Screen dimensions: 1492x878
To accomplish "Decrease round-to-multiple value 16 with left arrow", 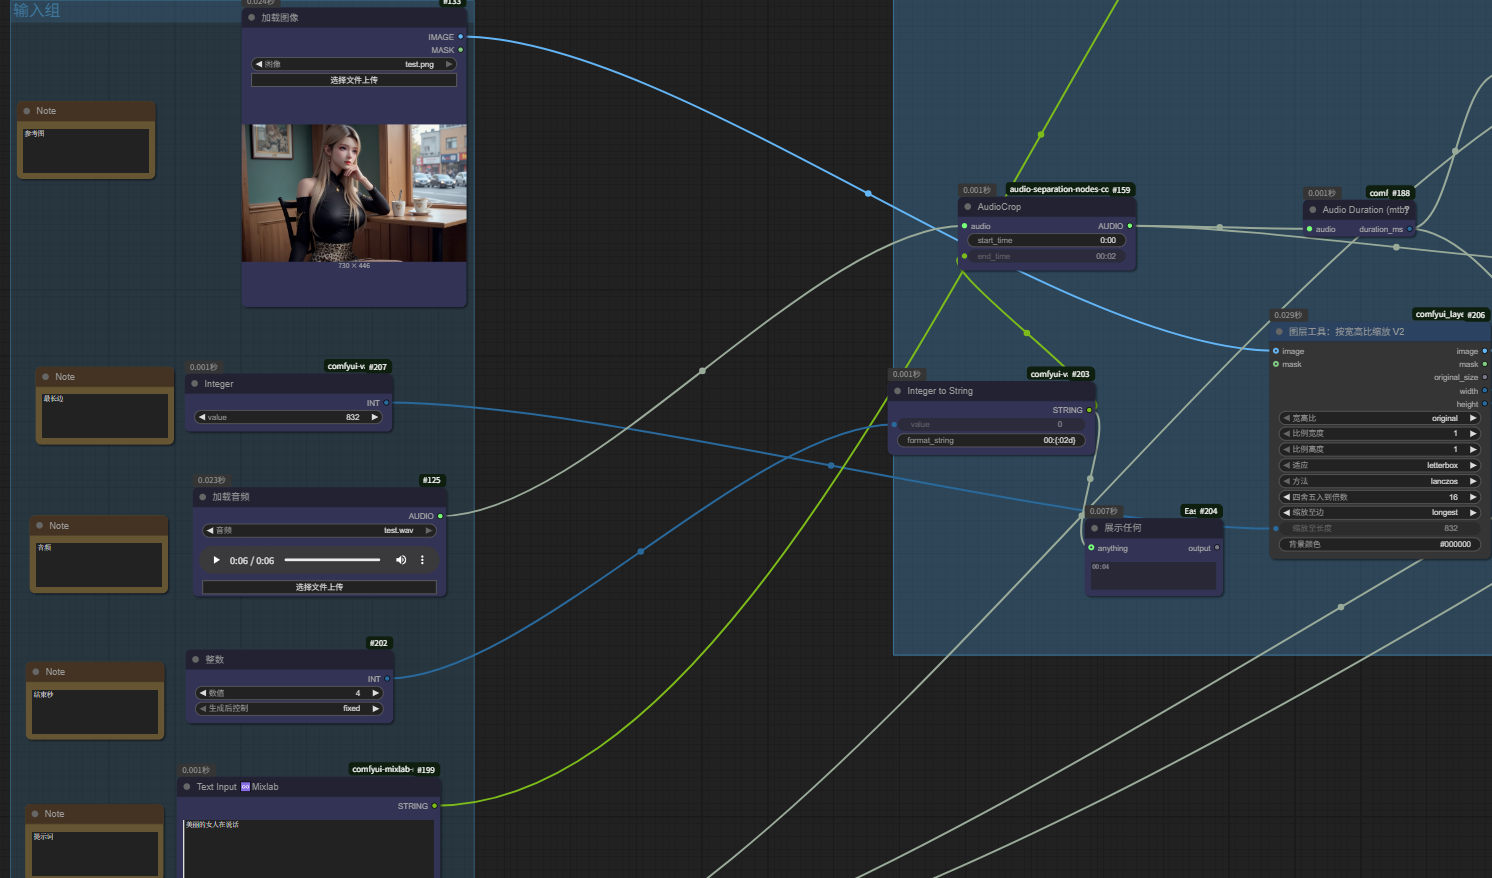I will pyautogui.click(x=1286, y=497).
